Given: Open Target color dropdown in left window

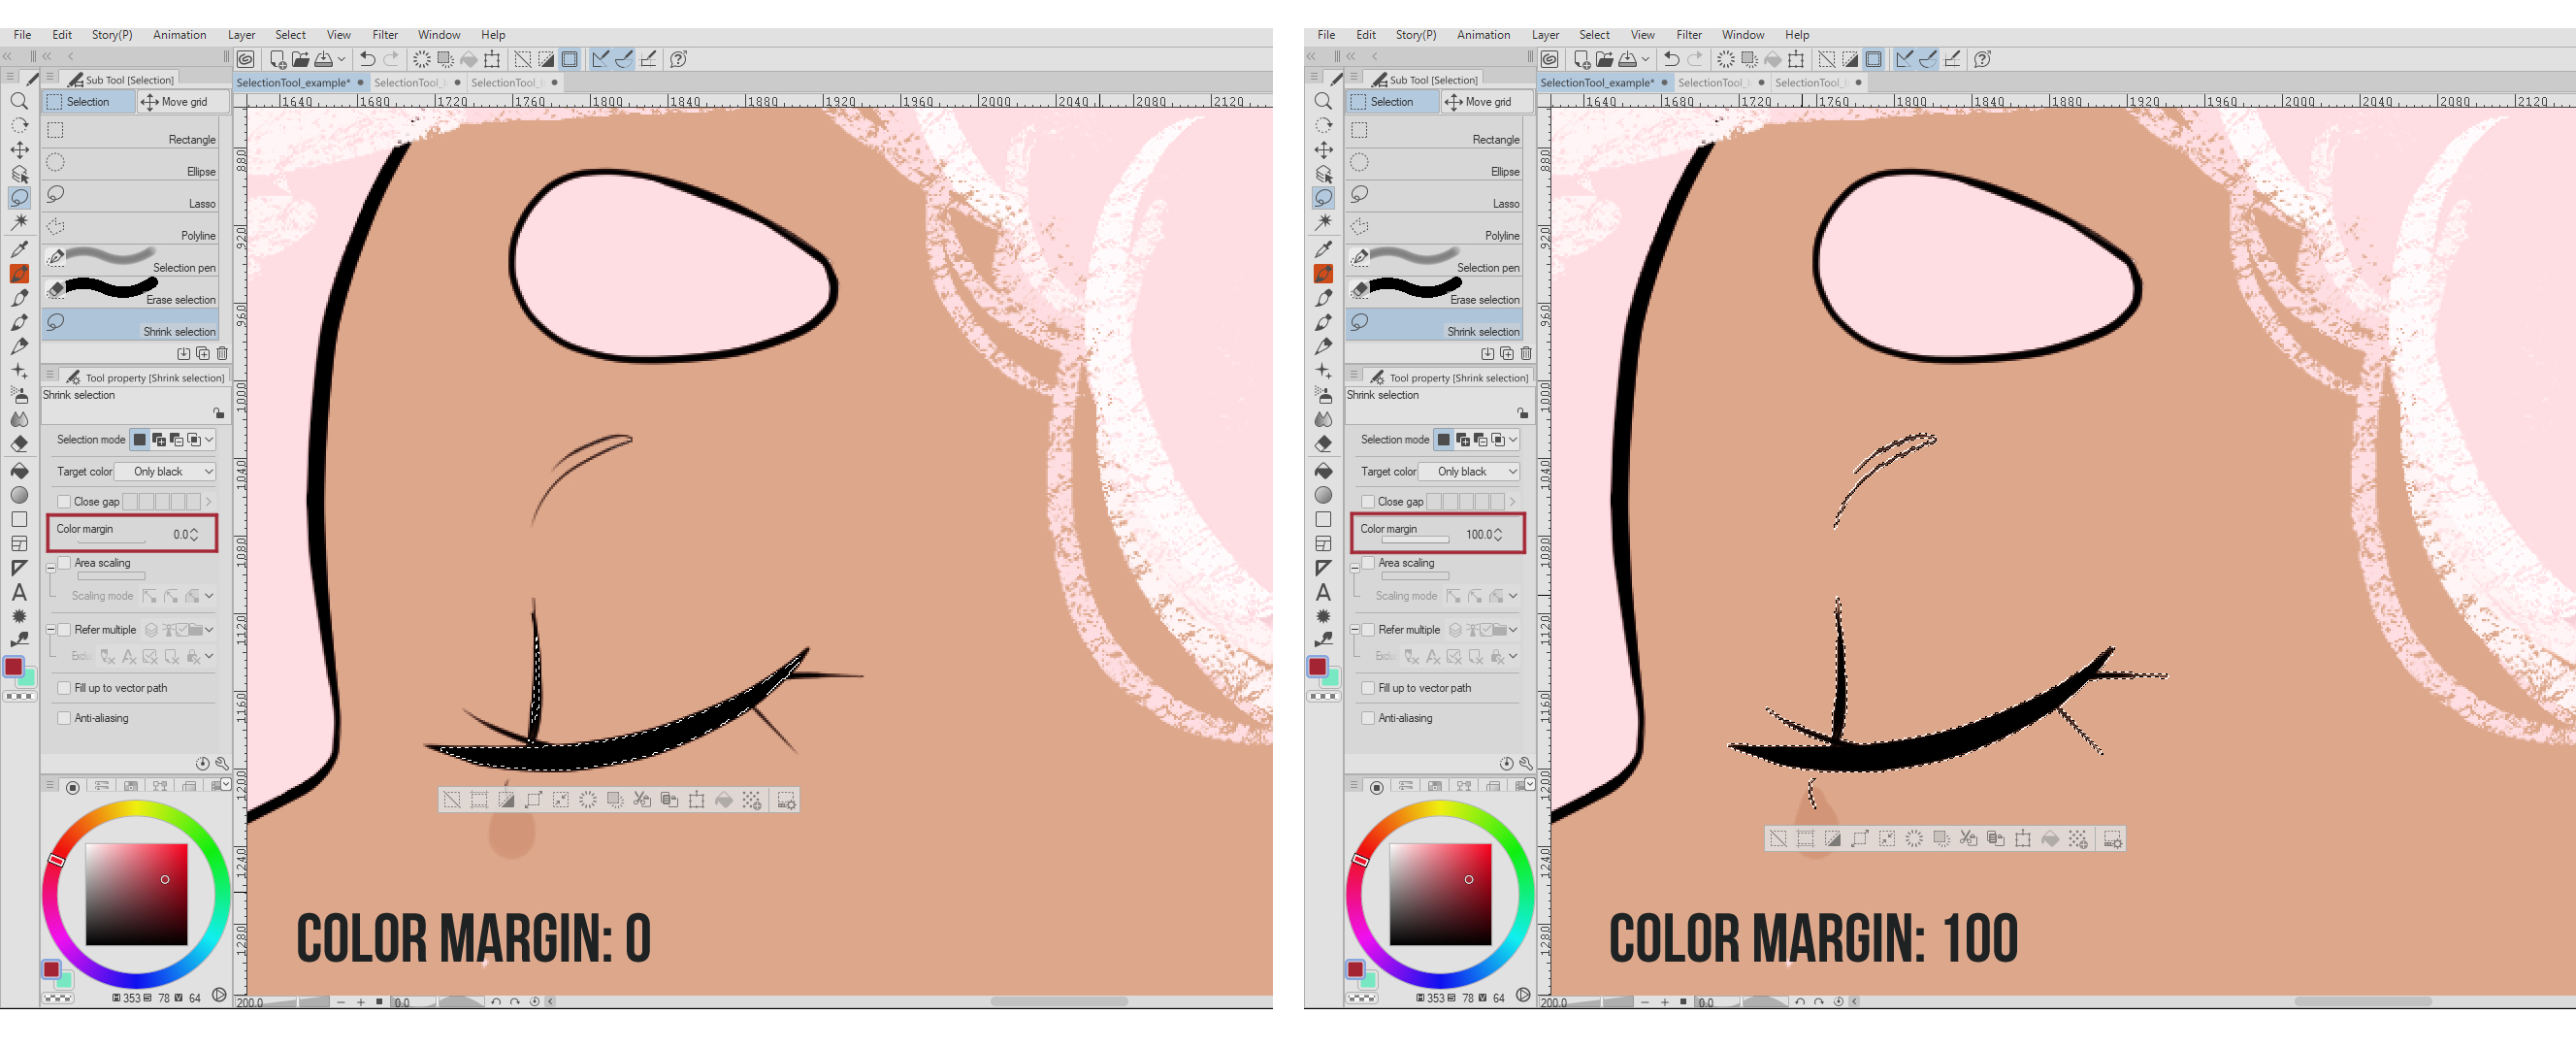Looking at the screenshot, I should pos(166,472).
